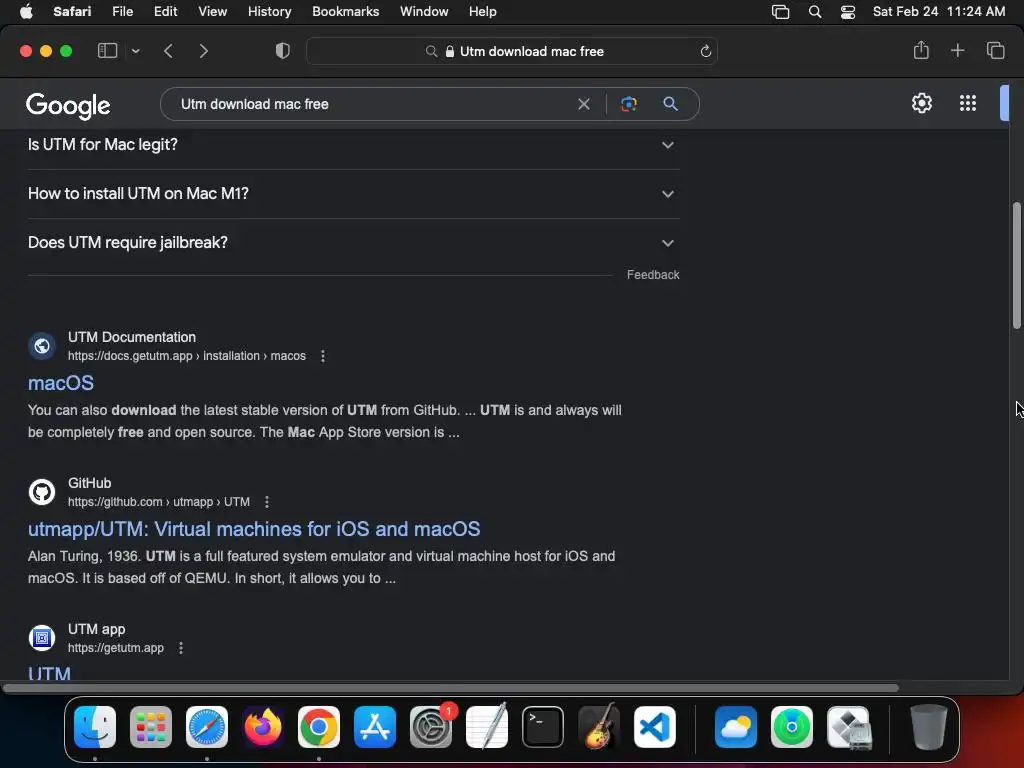Open the Safari share menu

click(x=921, y=50)
